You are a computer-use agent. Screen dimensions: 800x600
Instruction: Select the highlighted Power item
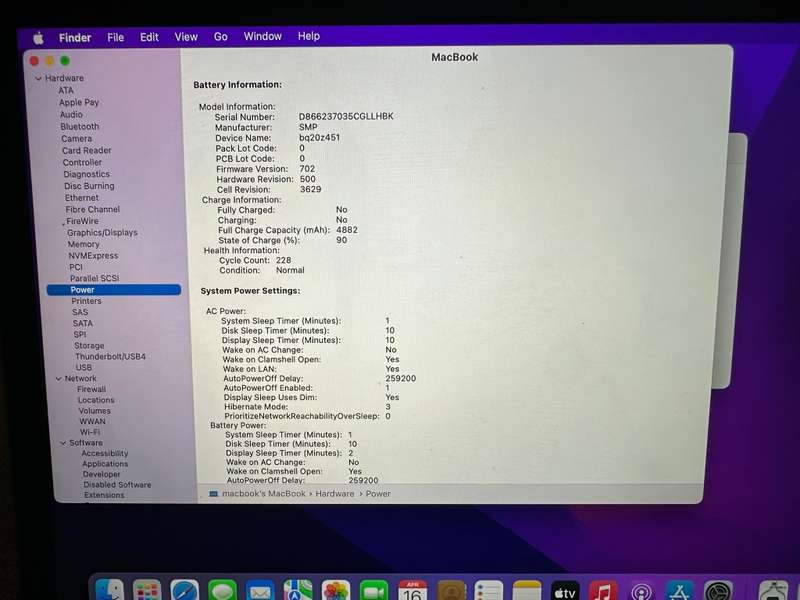click(x=114, y=290)
